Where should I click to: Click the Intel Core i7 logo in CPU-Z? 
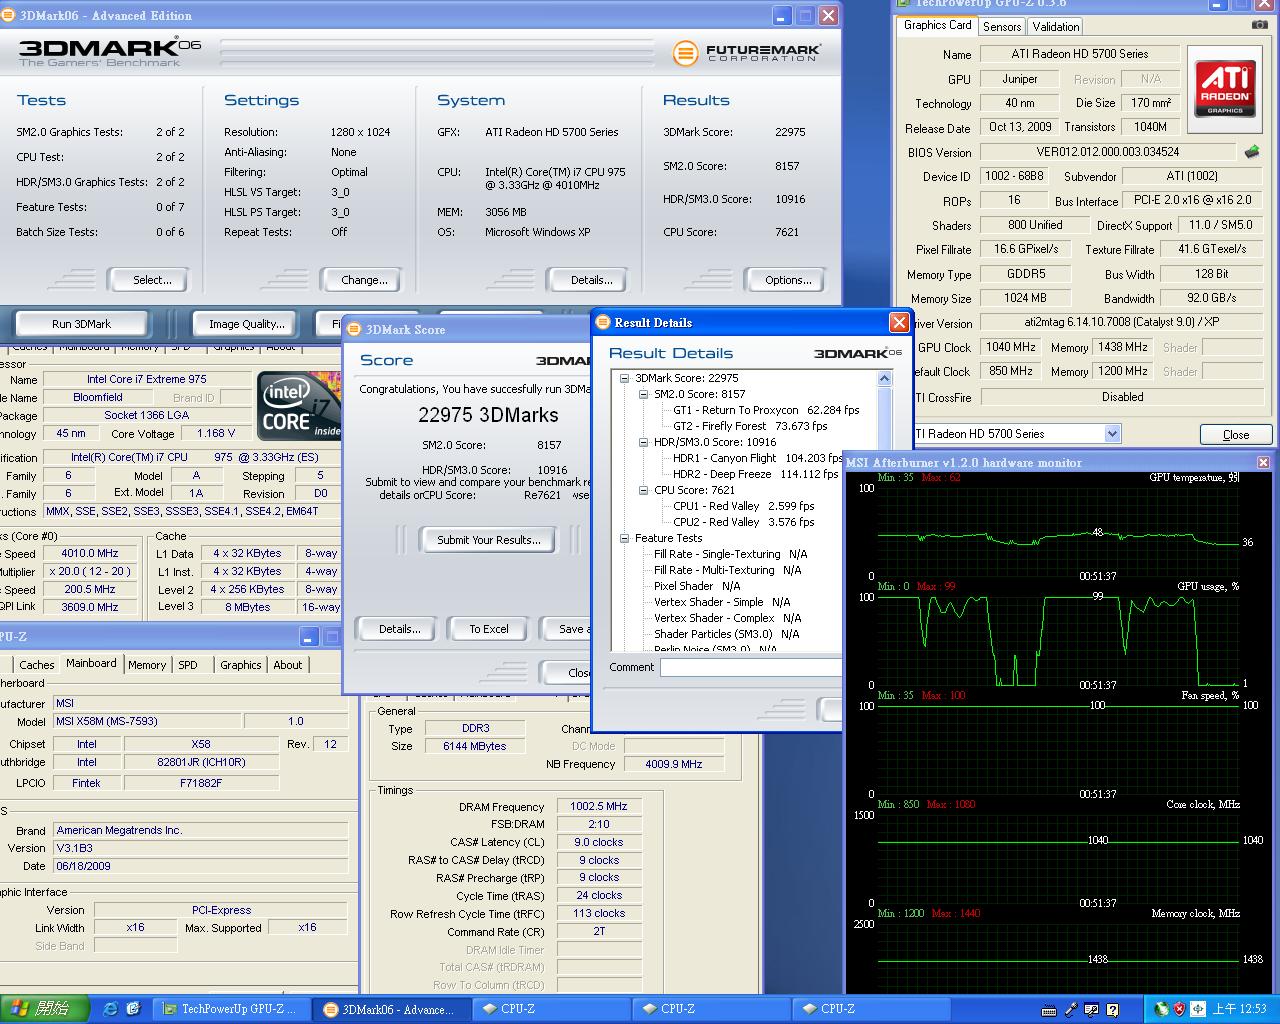tap(299, 405)
